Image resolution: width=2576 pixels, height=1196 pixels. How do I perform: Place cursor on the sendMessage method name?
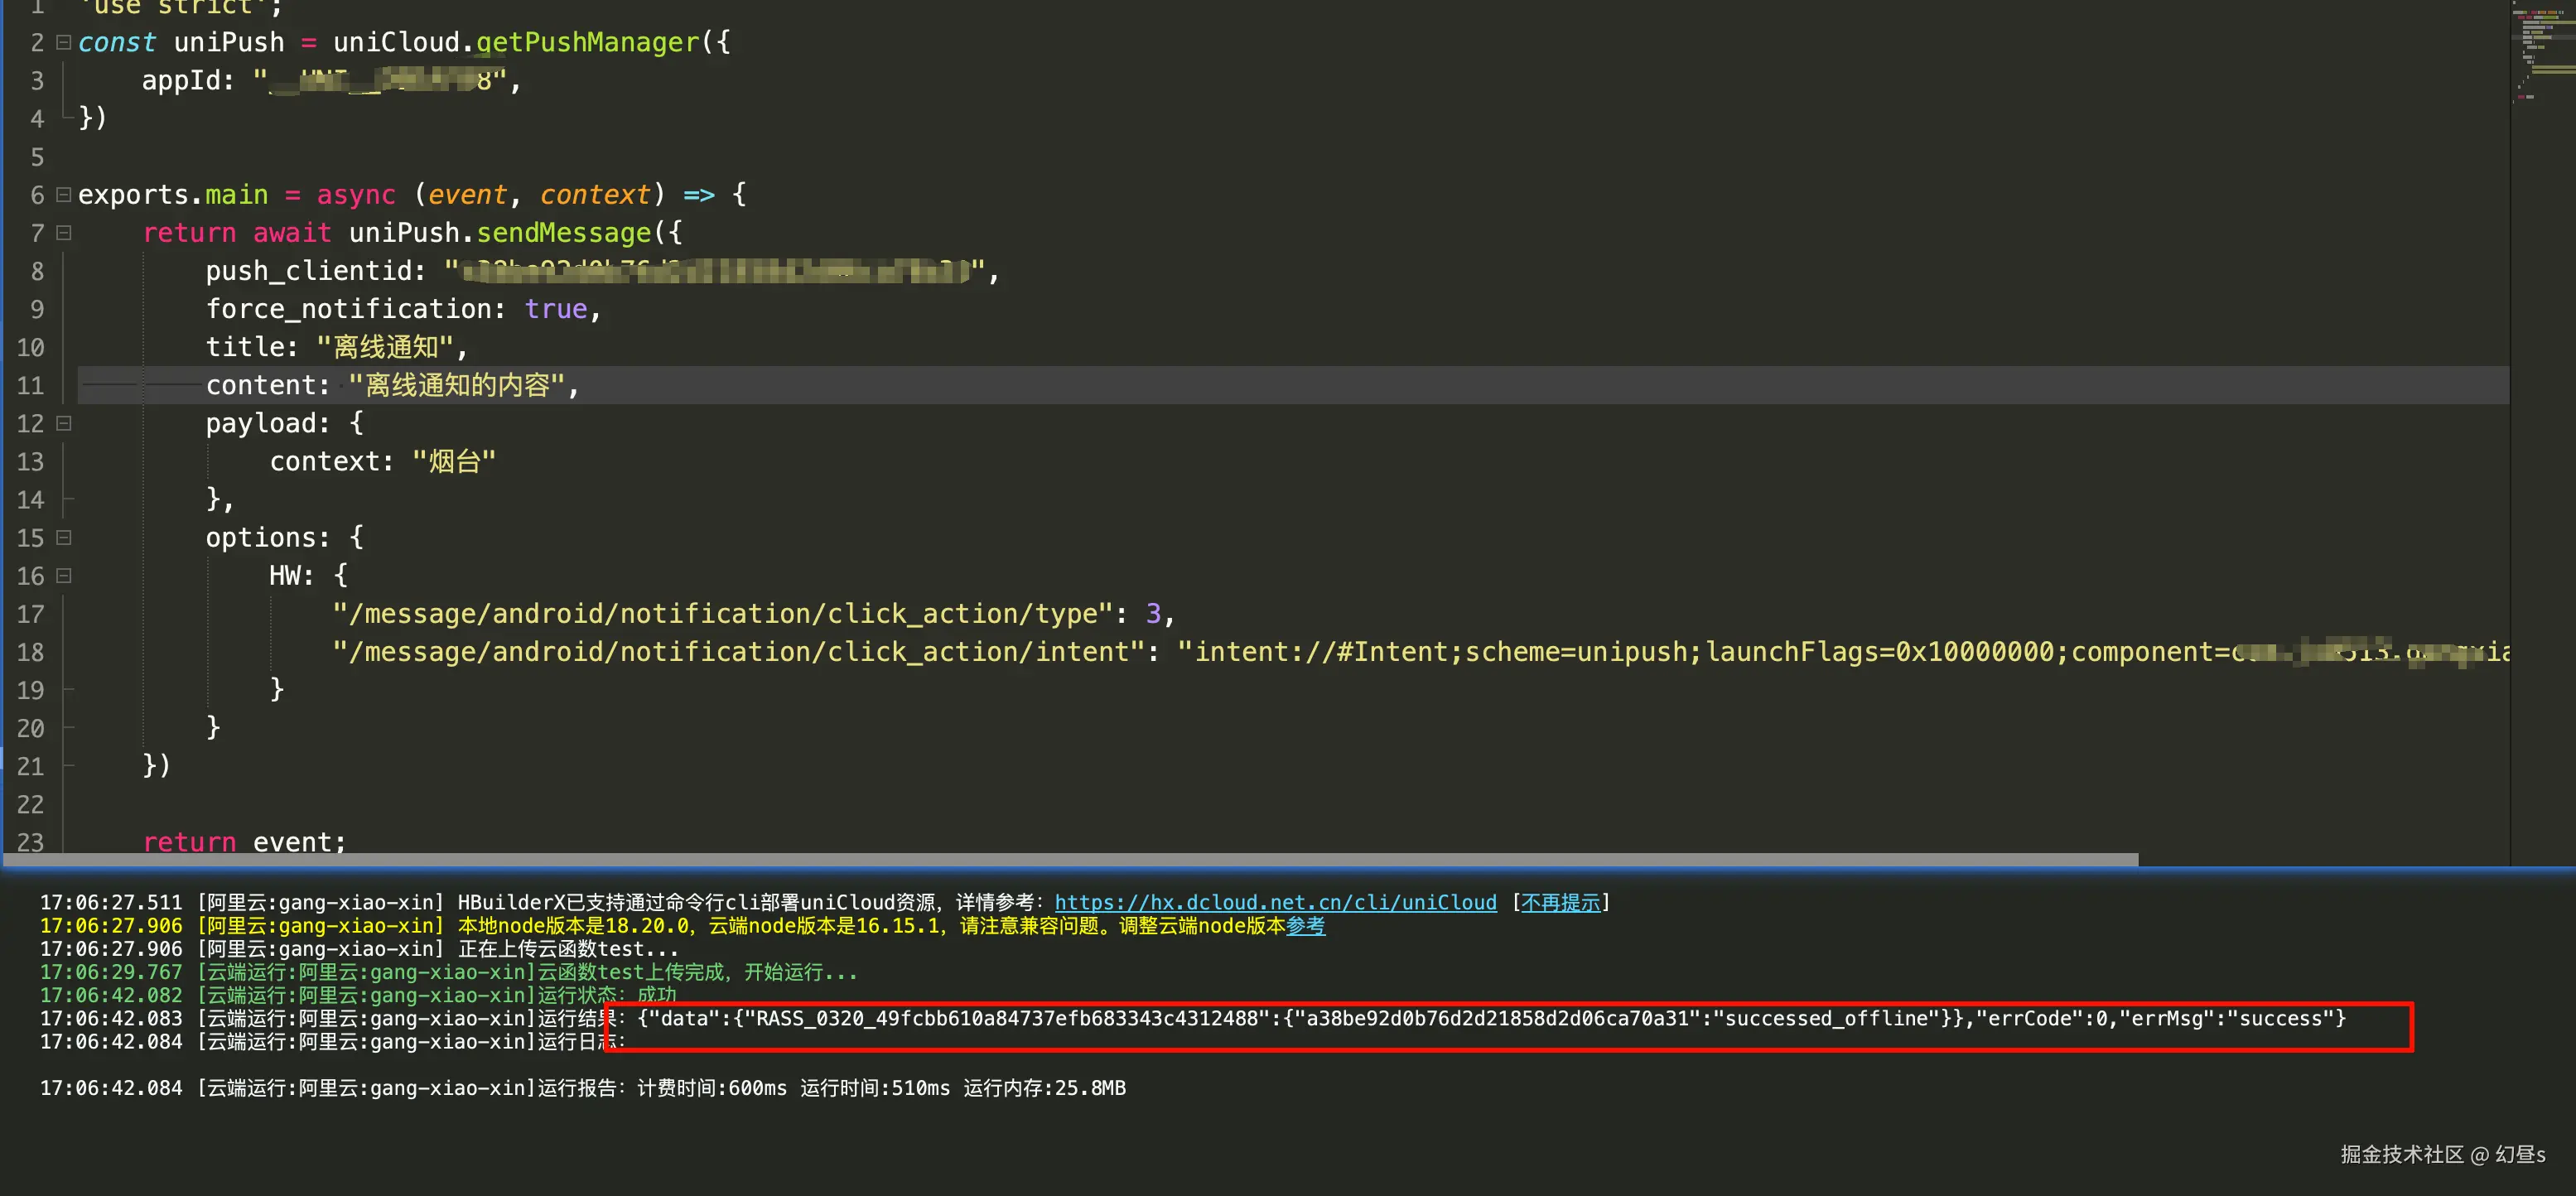pyautogui.click(x=563, y=233)
